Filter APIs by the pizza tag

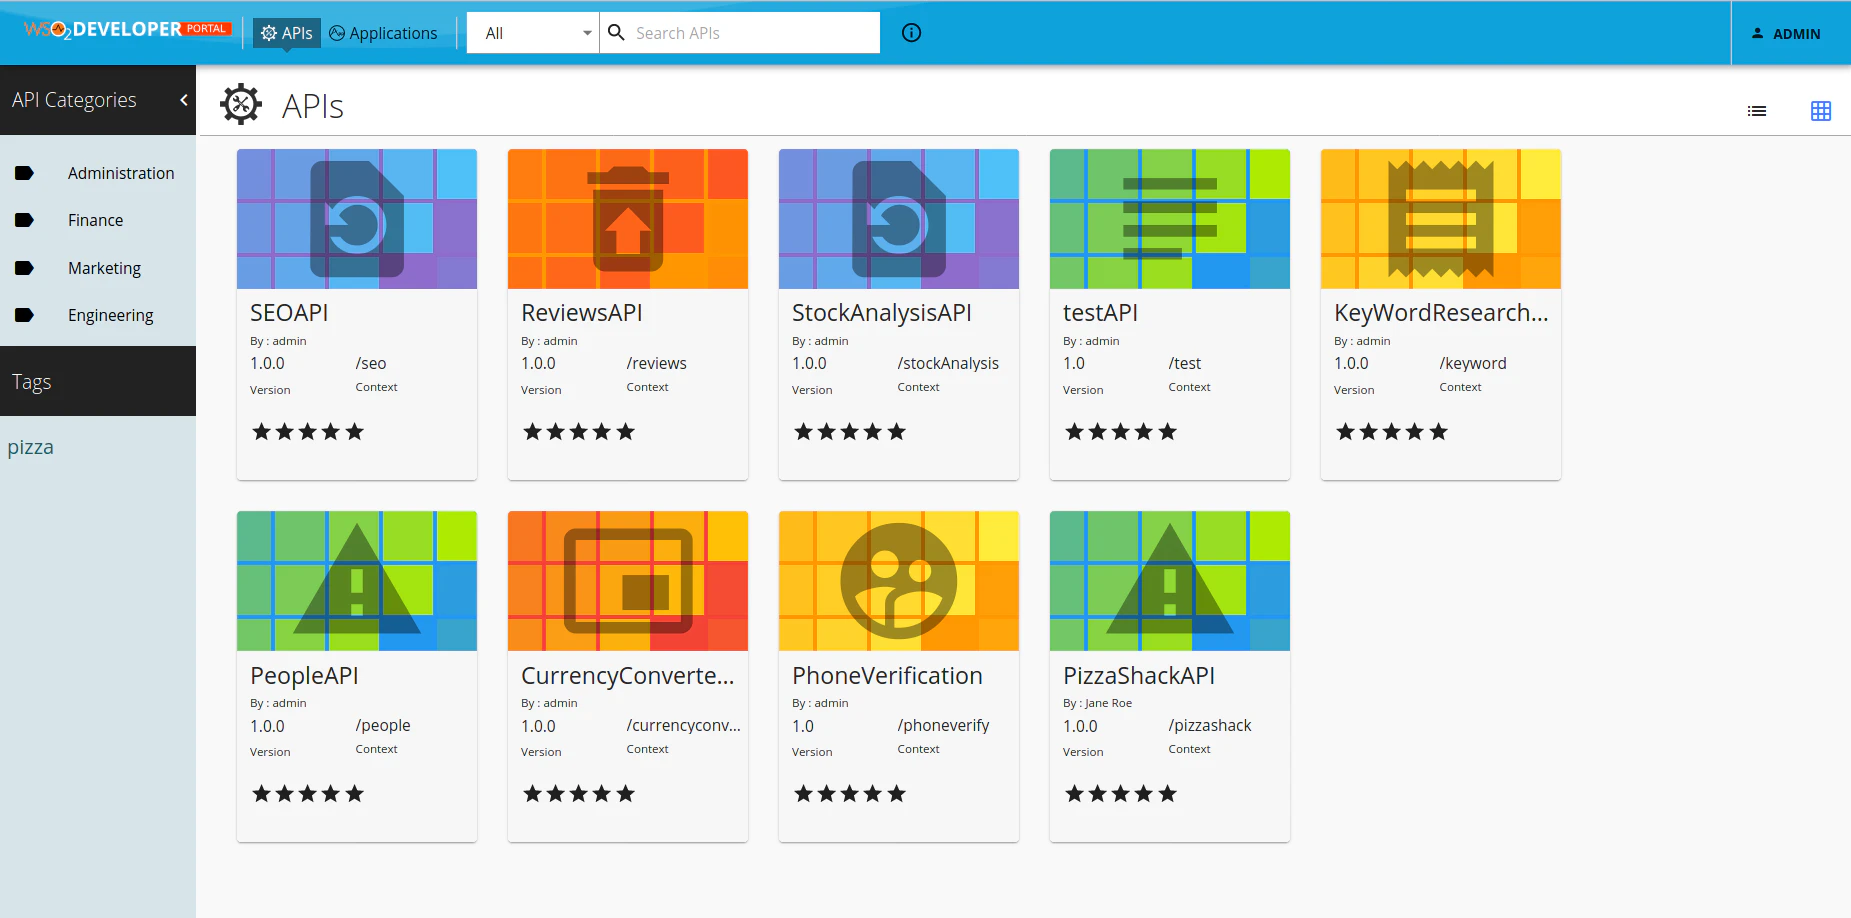coord(31,446)
